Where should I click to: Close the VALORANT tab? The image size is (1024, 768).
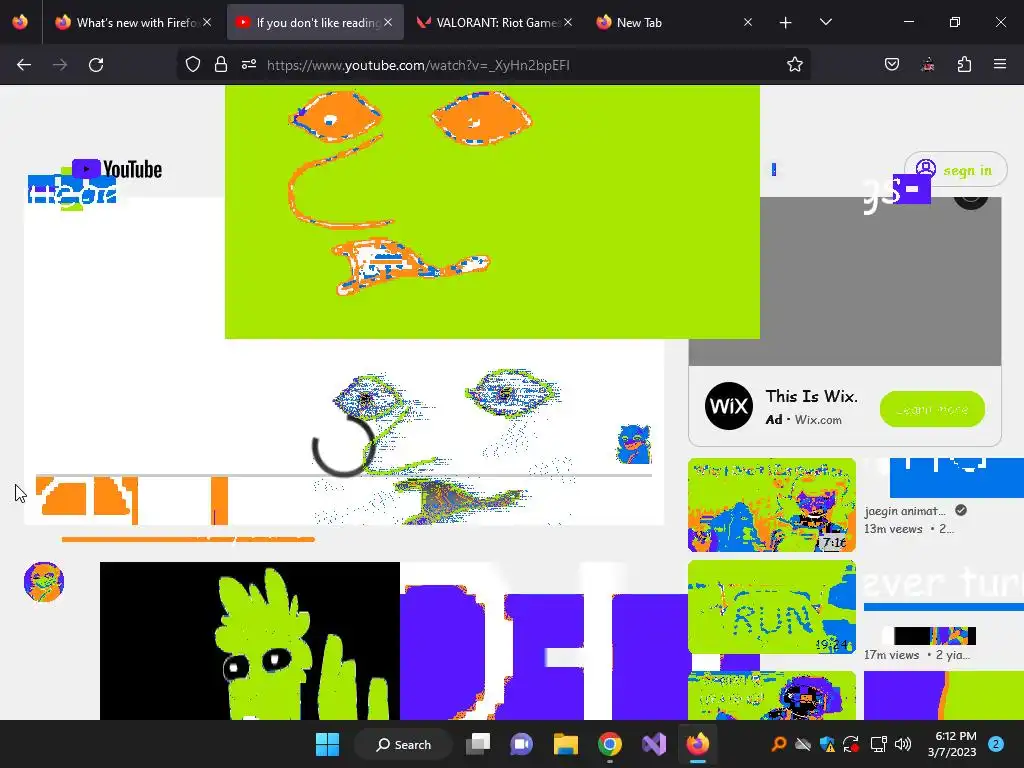(x=568, y=22)
